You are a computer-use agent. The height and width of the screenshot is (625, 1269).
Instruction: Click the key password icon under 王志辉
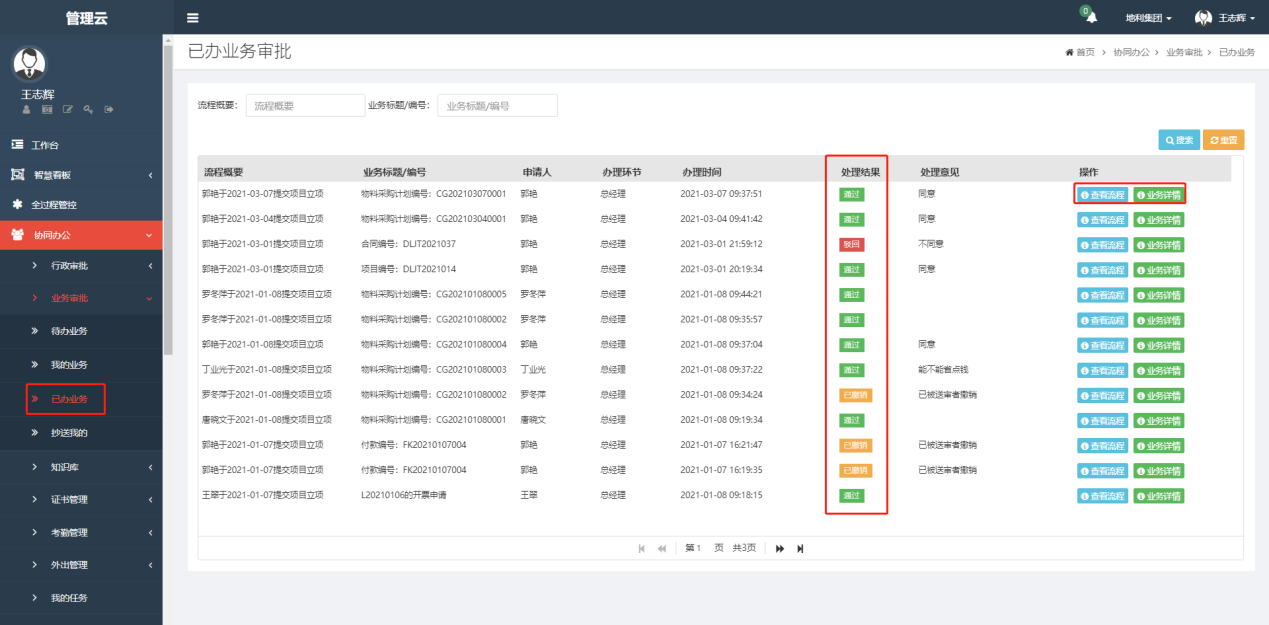88,109
